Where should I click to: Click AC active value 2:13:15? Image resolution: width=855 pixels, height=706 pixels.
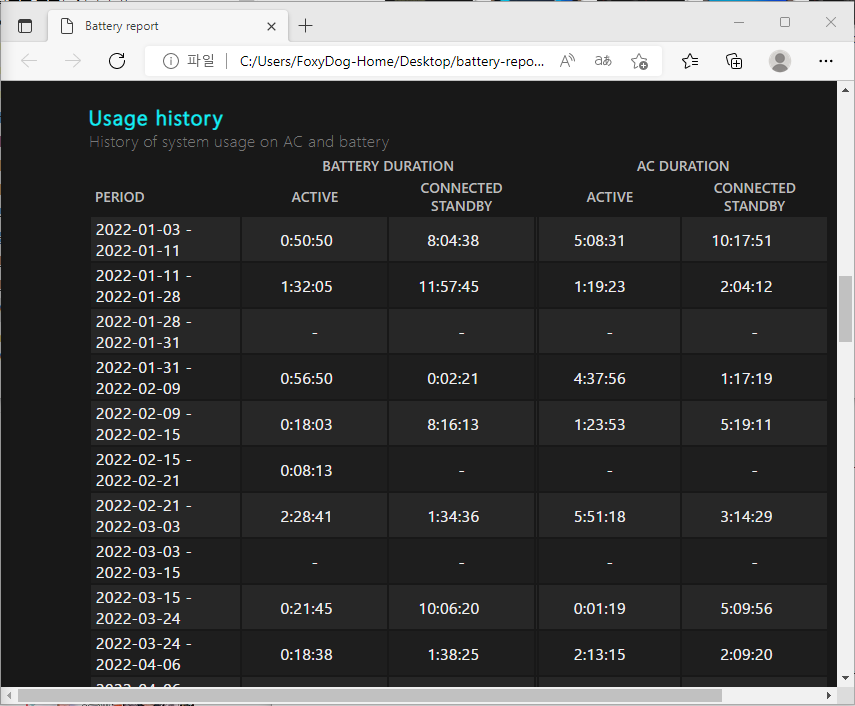tap(599, 654)
